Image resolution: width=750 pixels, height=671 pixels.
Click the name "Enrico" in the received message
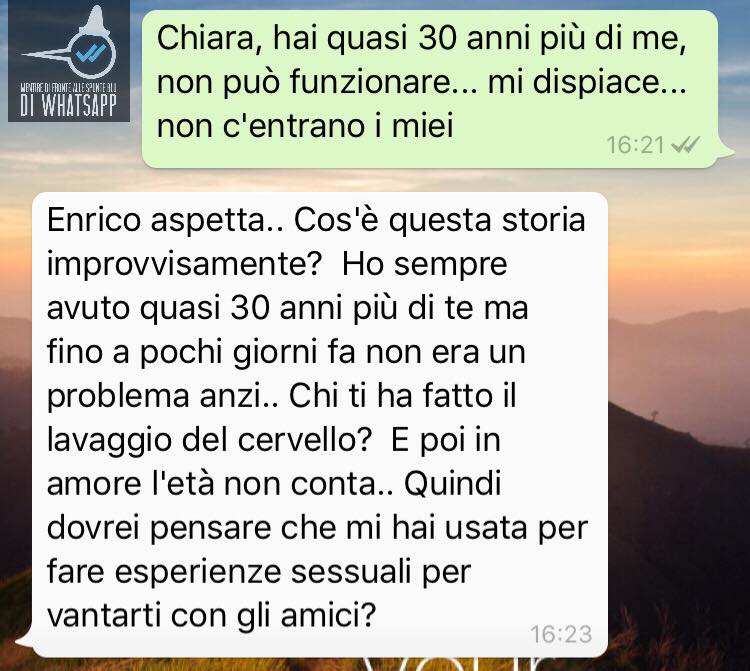pos(94,220)
